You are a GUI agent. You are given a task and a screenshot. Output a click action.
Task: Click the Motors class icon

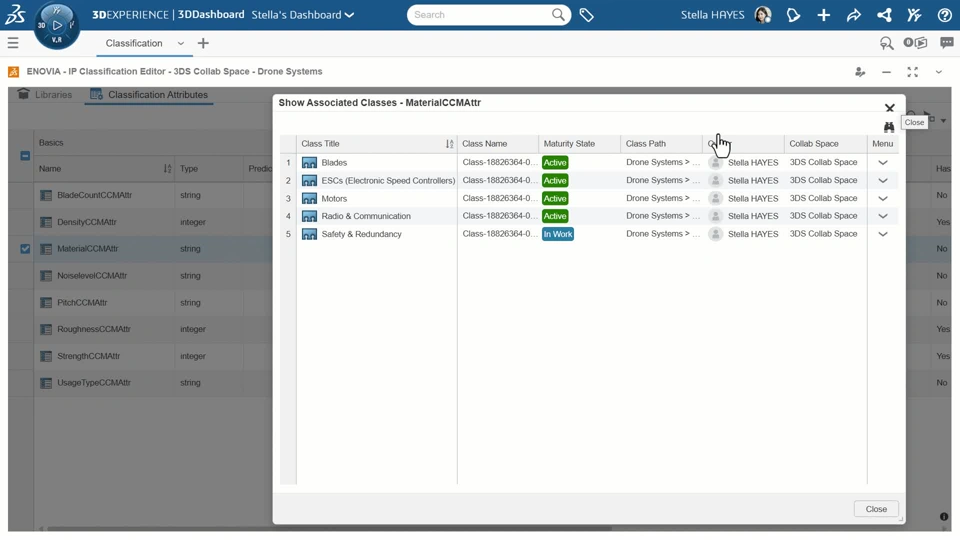(x=309, y=198)
